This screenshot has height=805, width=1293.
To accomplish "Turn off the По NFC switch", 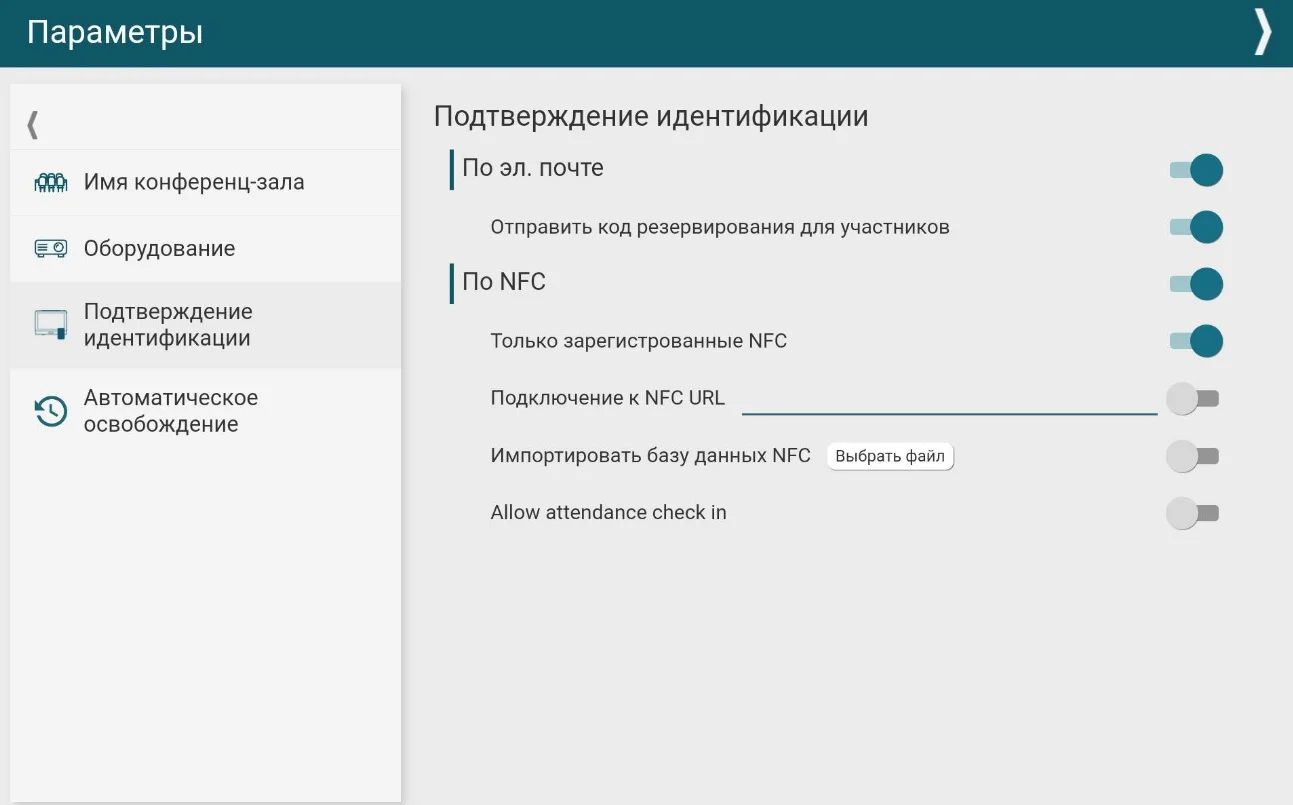I will 1196,284.
